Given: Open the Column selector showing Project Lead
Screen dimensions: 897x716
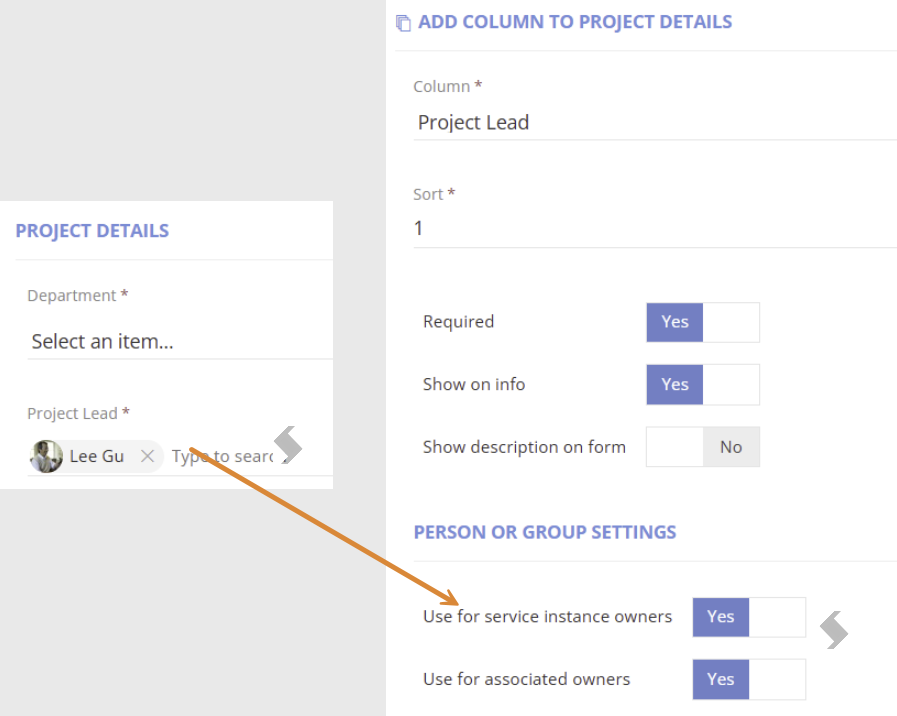Looking at the screenshot, I should (x=655, y=122).
